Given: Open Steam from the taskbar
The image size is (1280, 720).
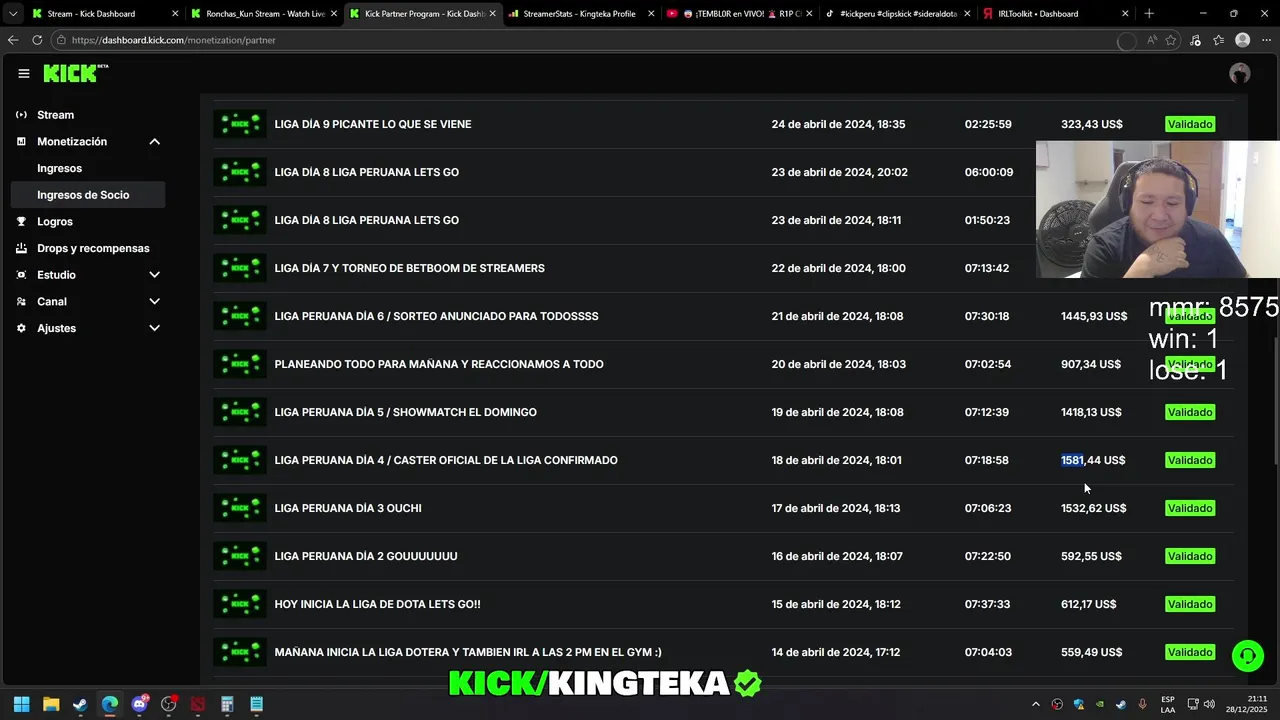Looking at the screenshot, I should click(80, 704).
